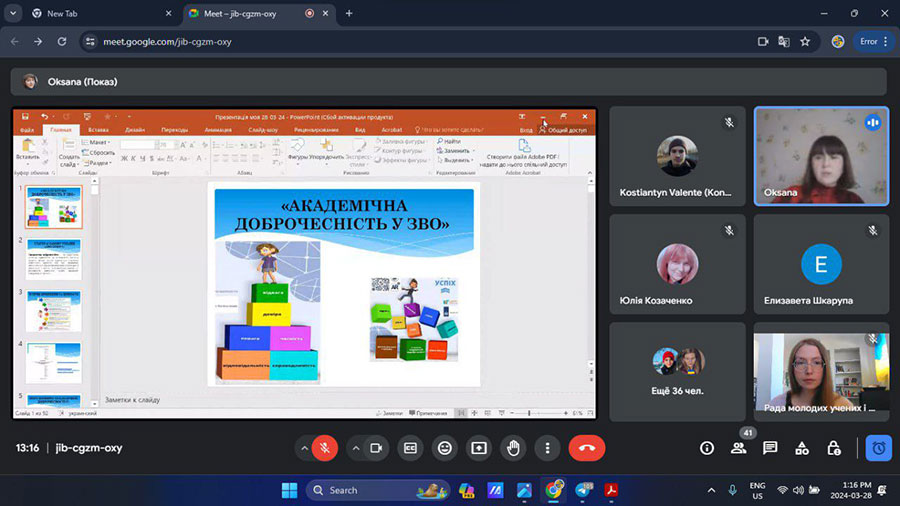The height and width of the screenshot is (506, 900).
Task: Open the emoji reactions button
Action: click(445, 448)
